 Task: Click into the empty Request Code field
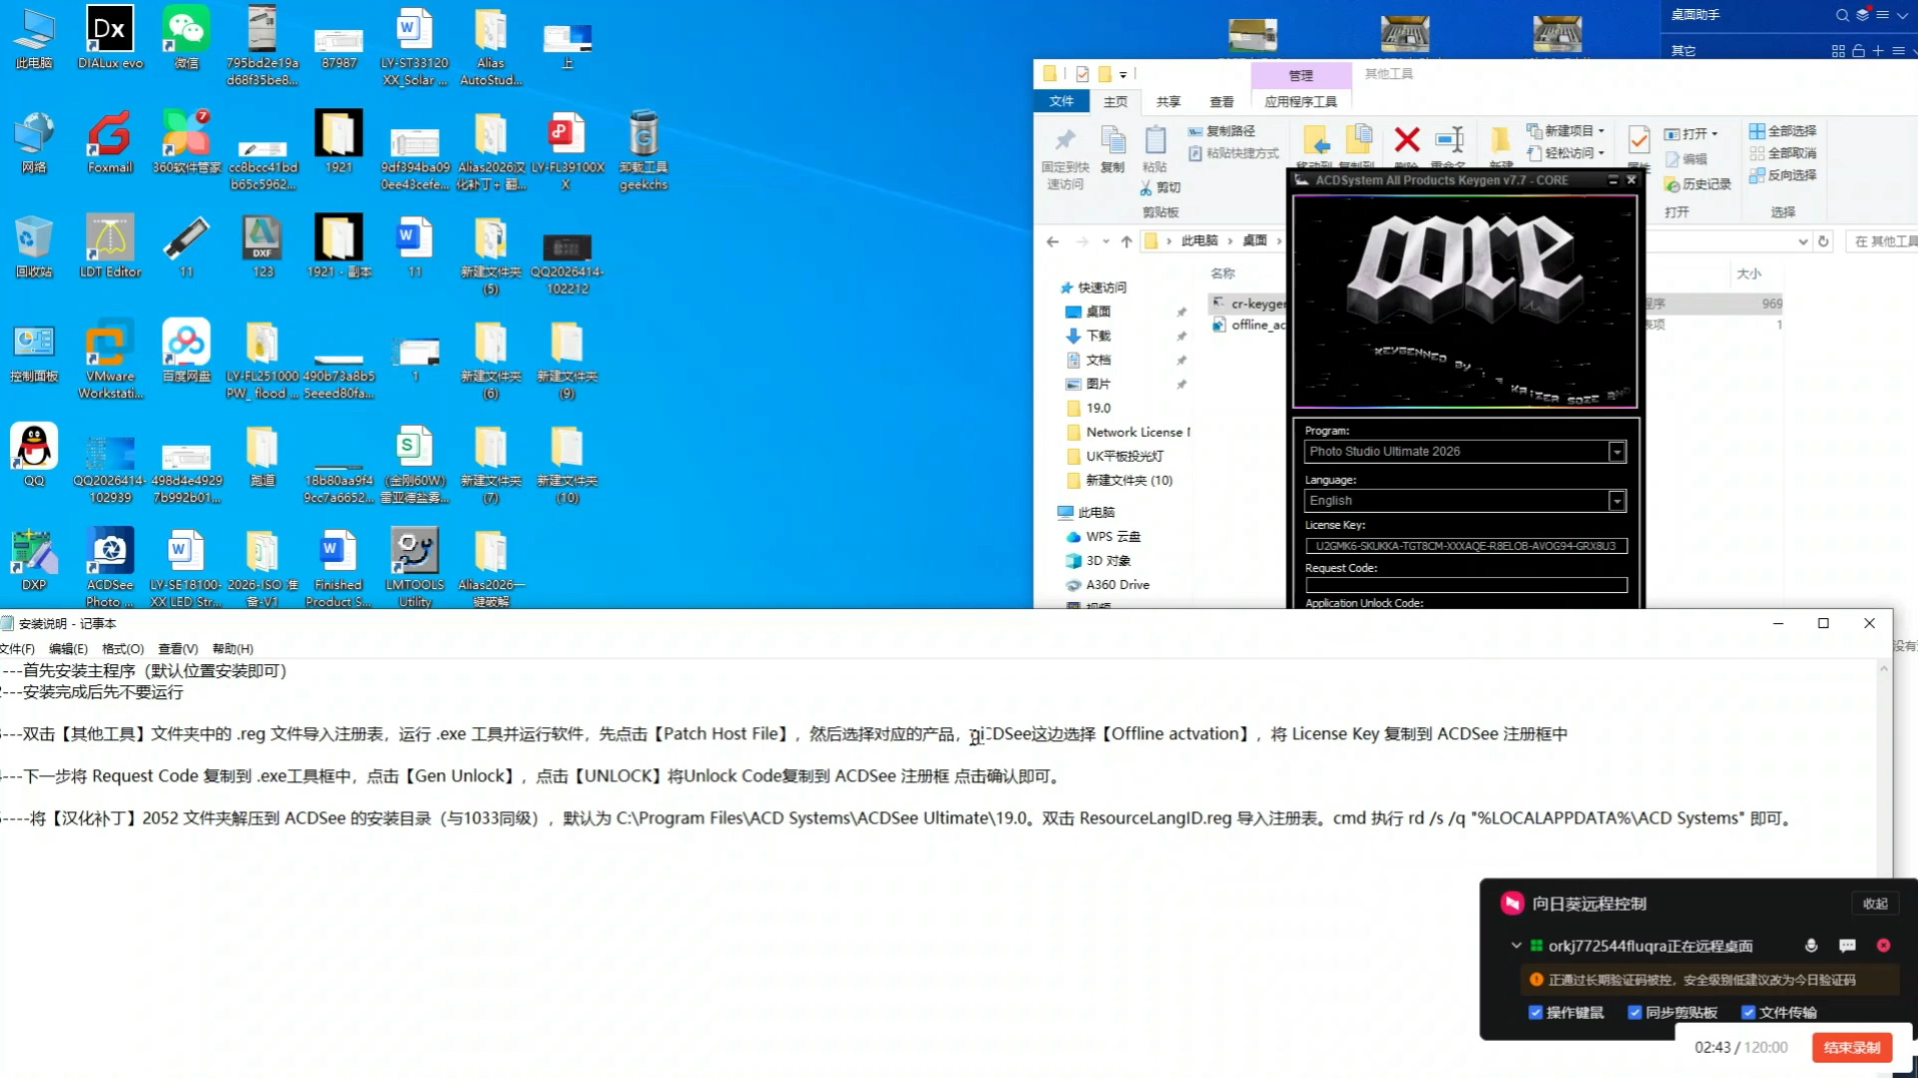(1466, 585)
